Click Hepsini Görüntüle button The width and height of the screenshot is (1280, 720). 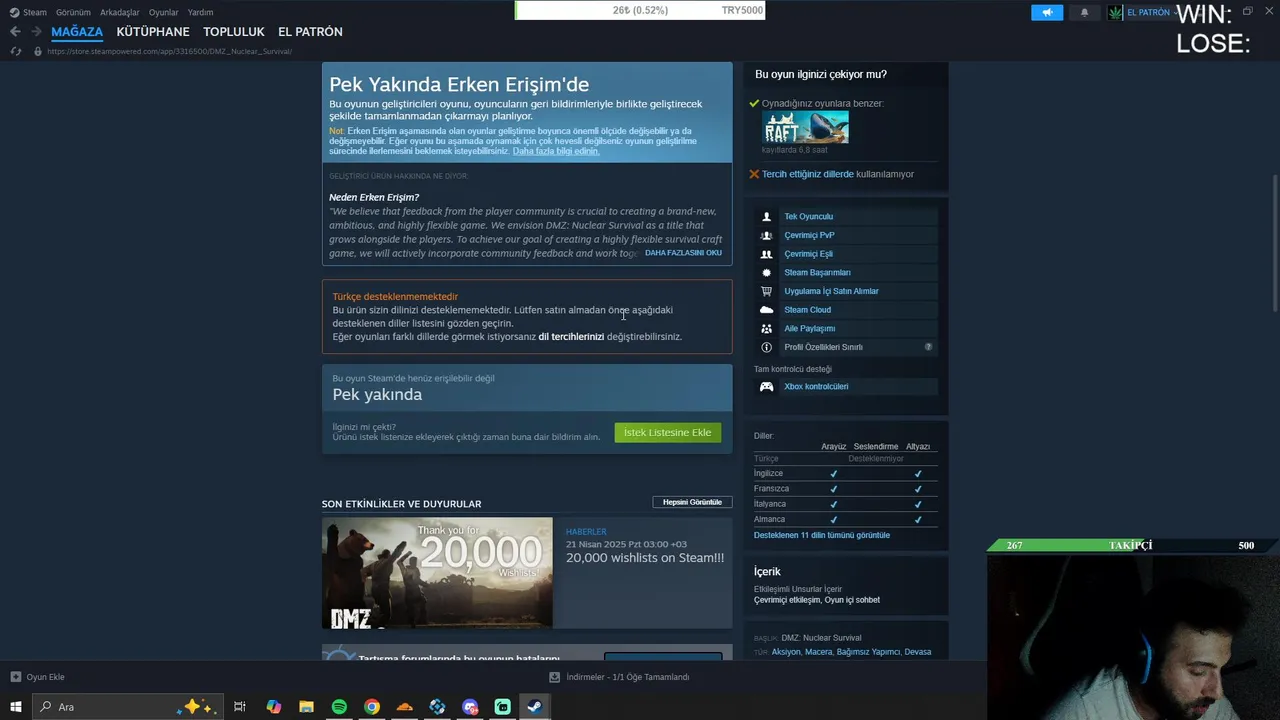tap(692, 502)
